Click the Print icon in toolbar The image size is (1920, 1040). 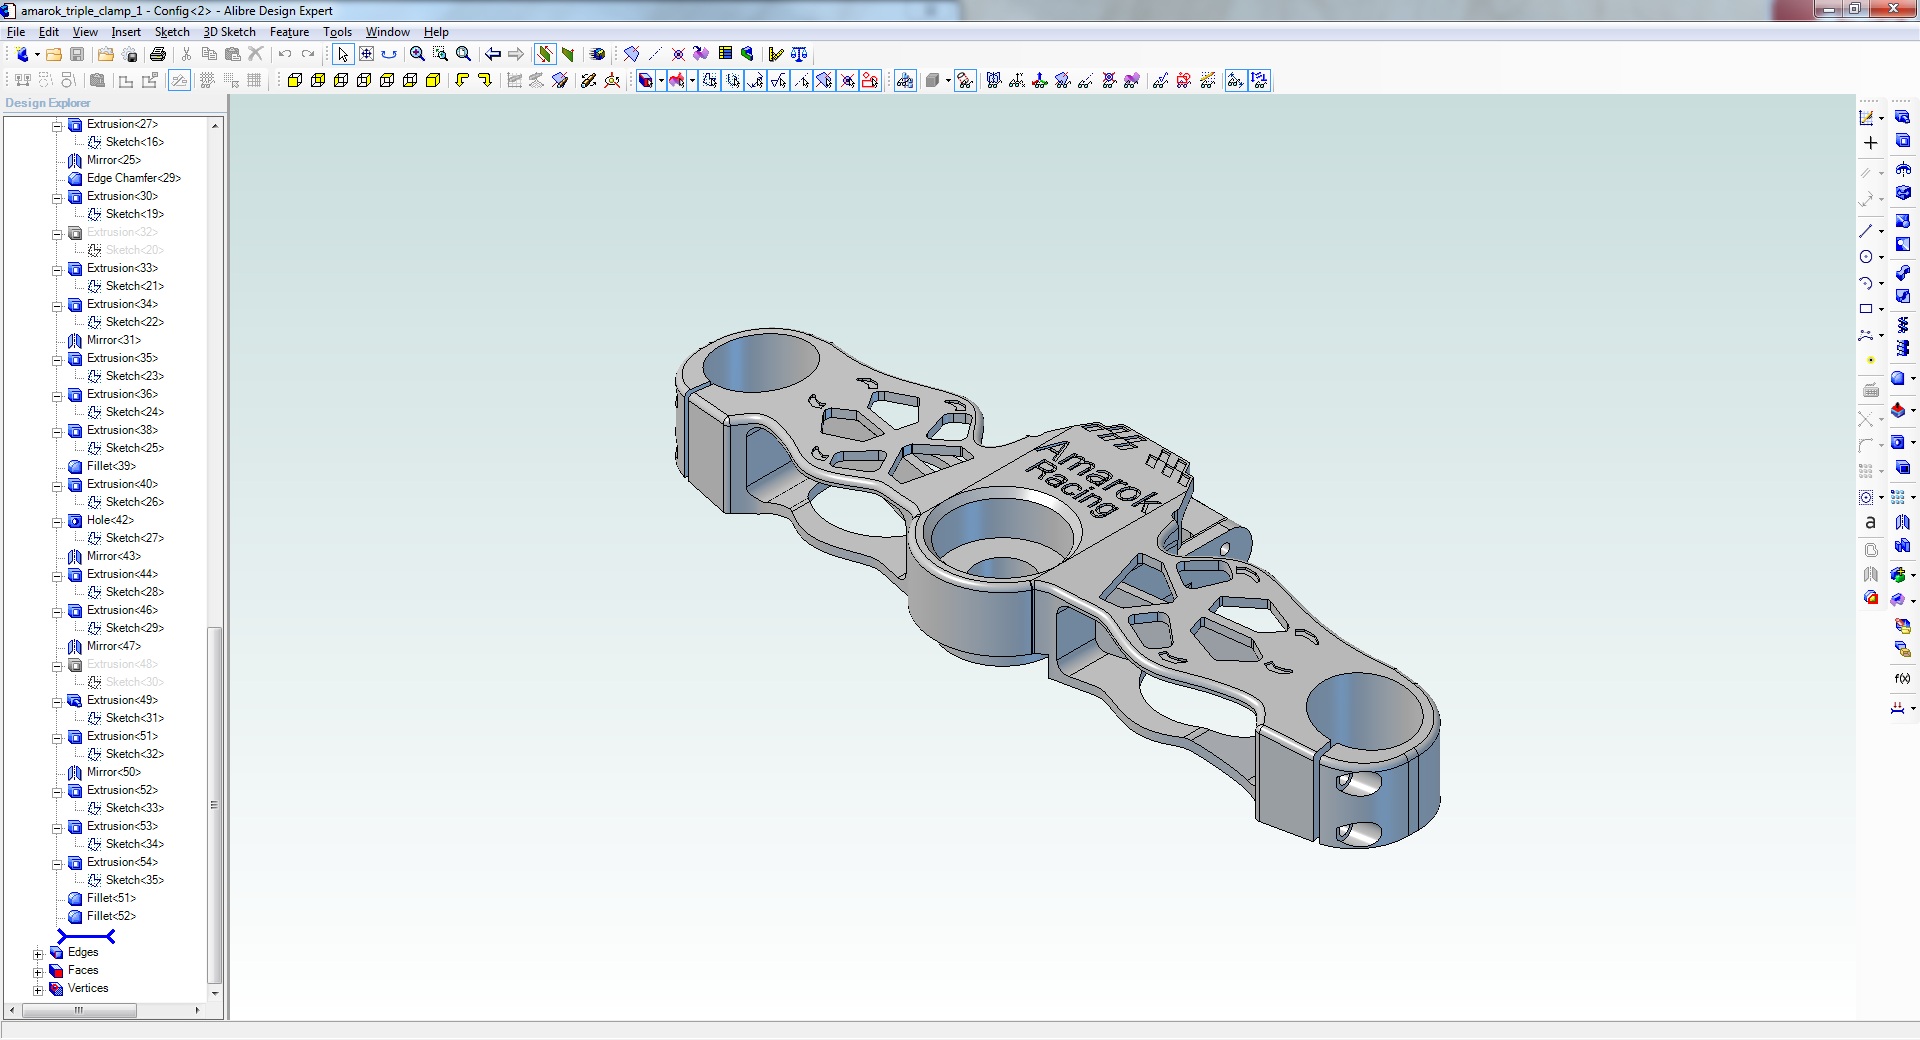[x=157, y=54]
